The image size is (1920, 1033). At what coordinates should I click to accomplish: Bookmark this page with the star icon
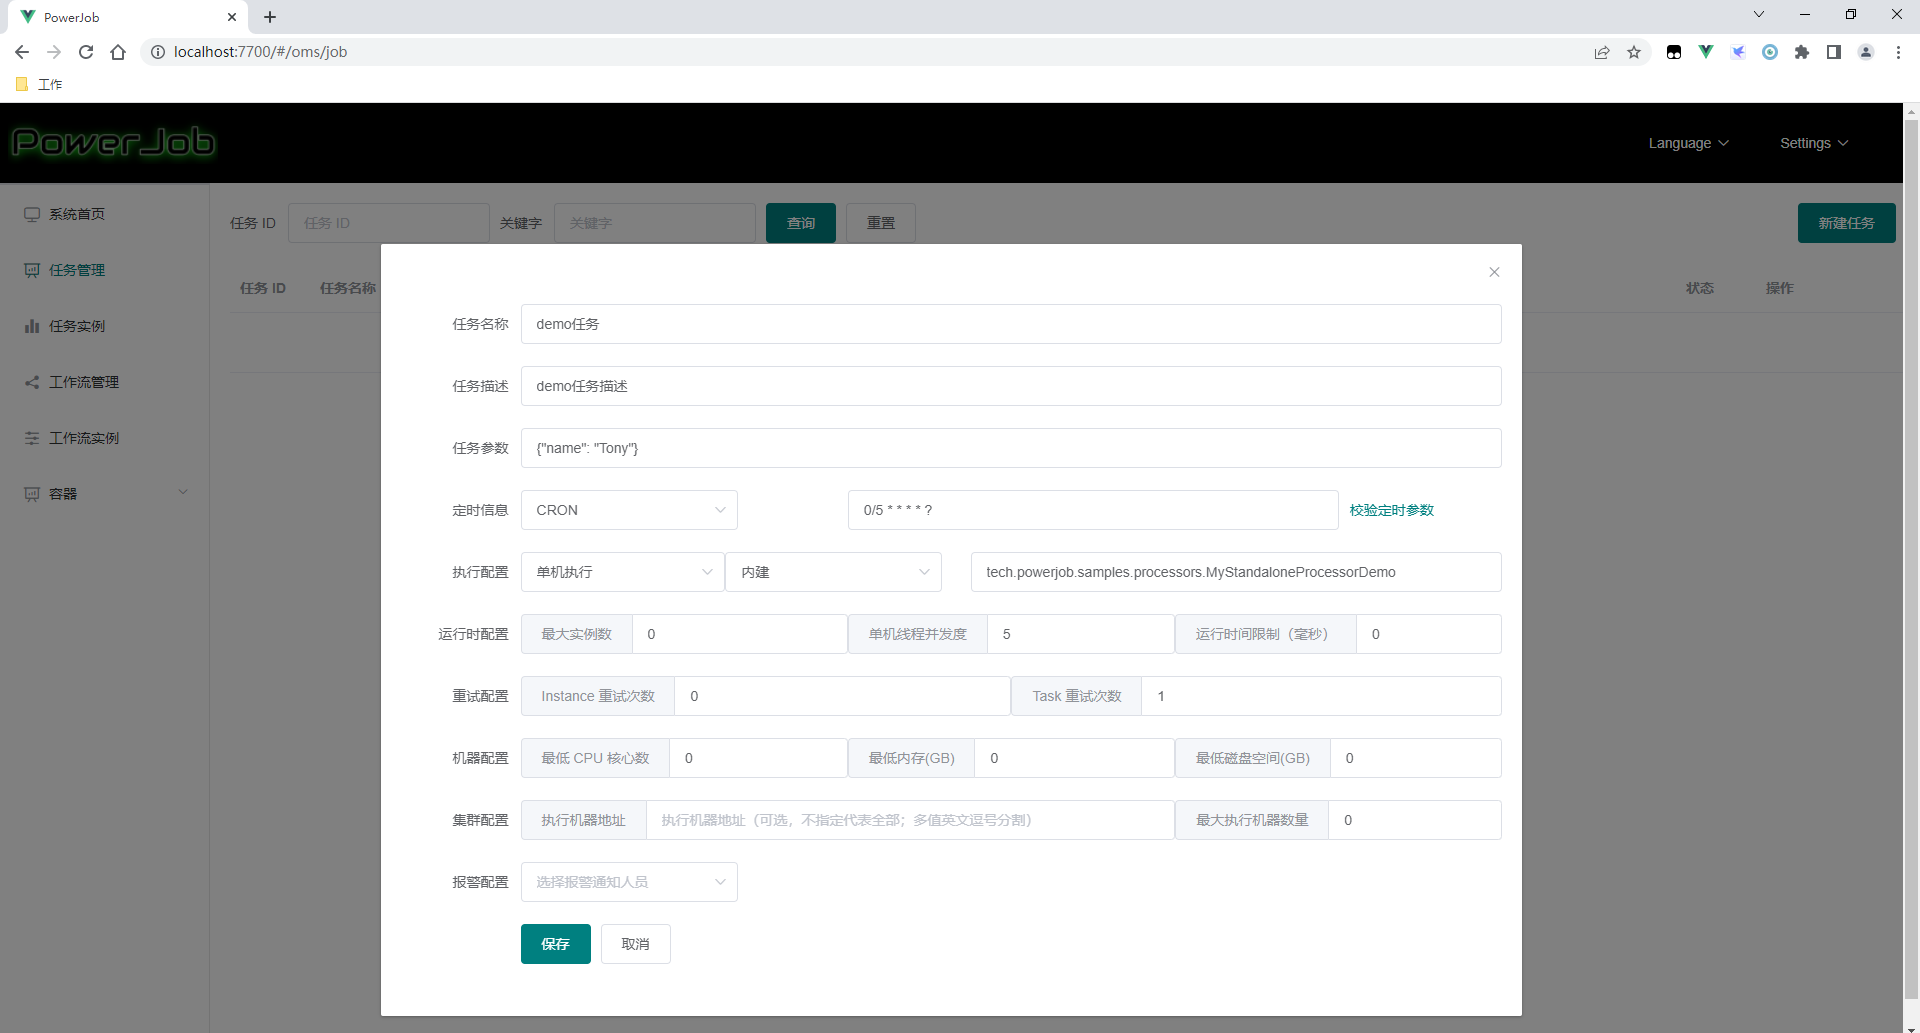click(x=1634, y=52)
